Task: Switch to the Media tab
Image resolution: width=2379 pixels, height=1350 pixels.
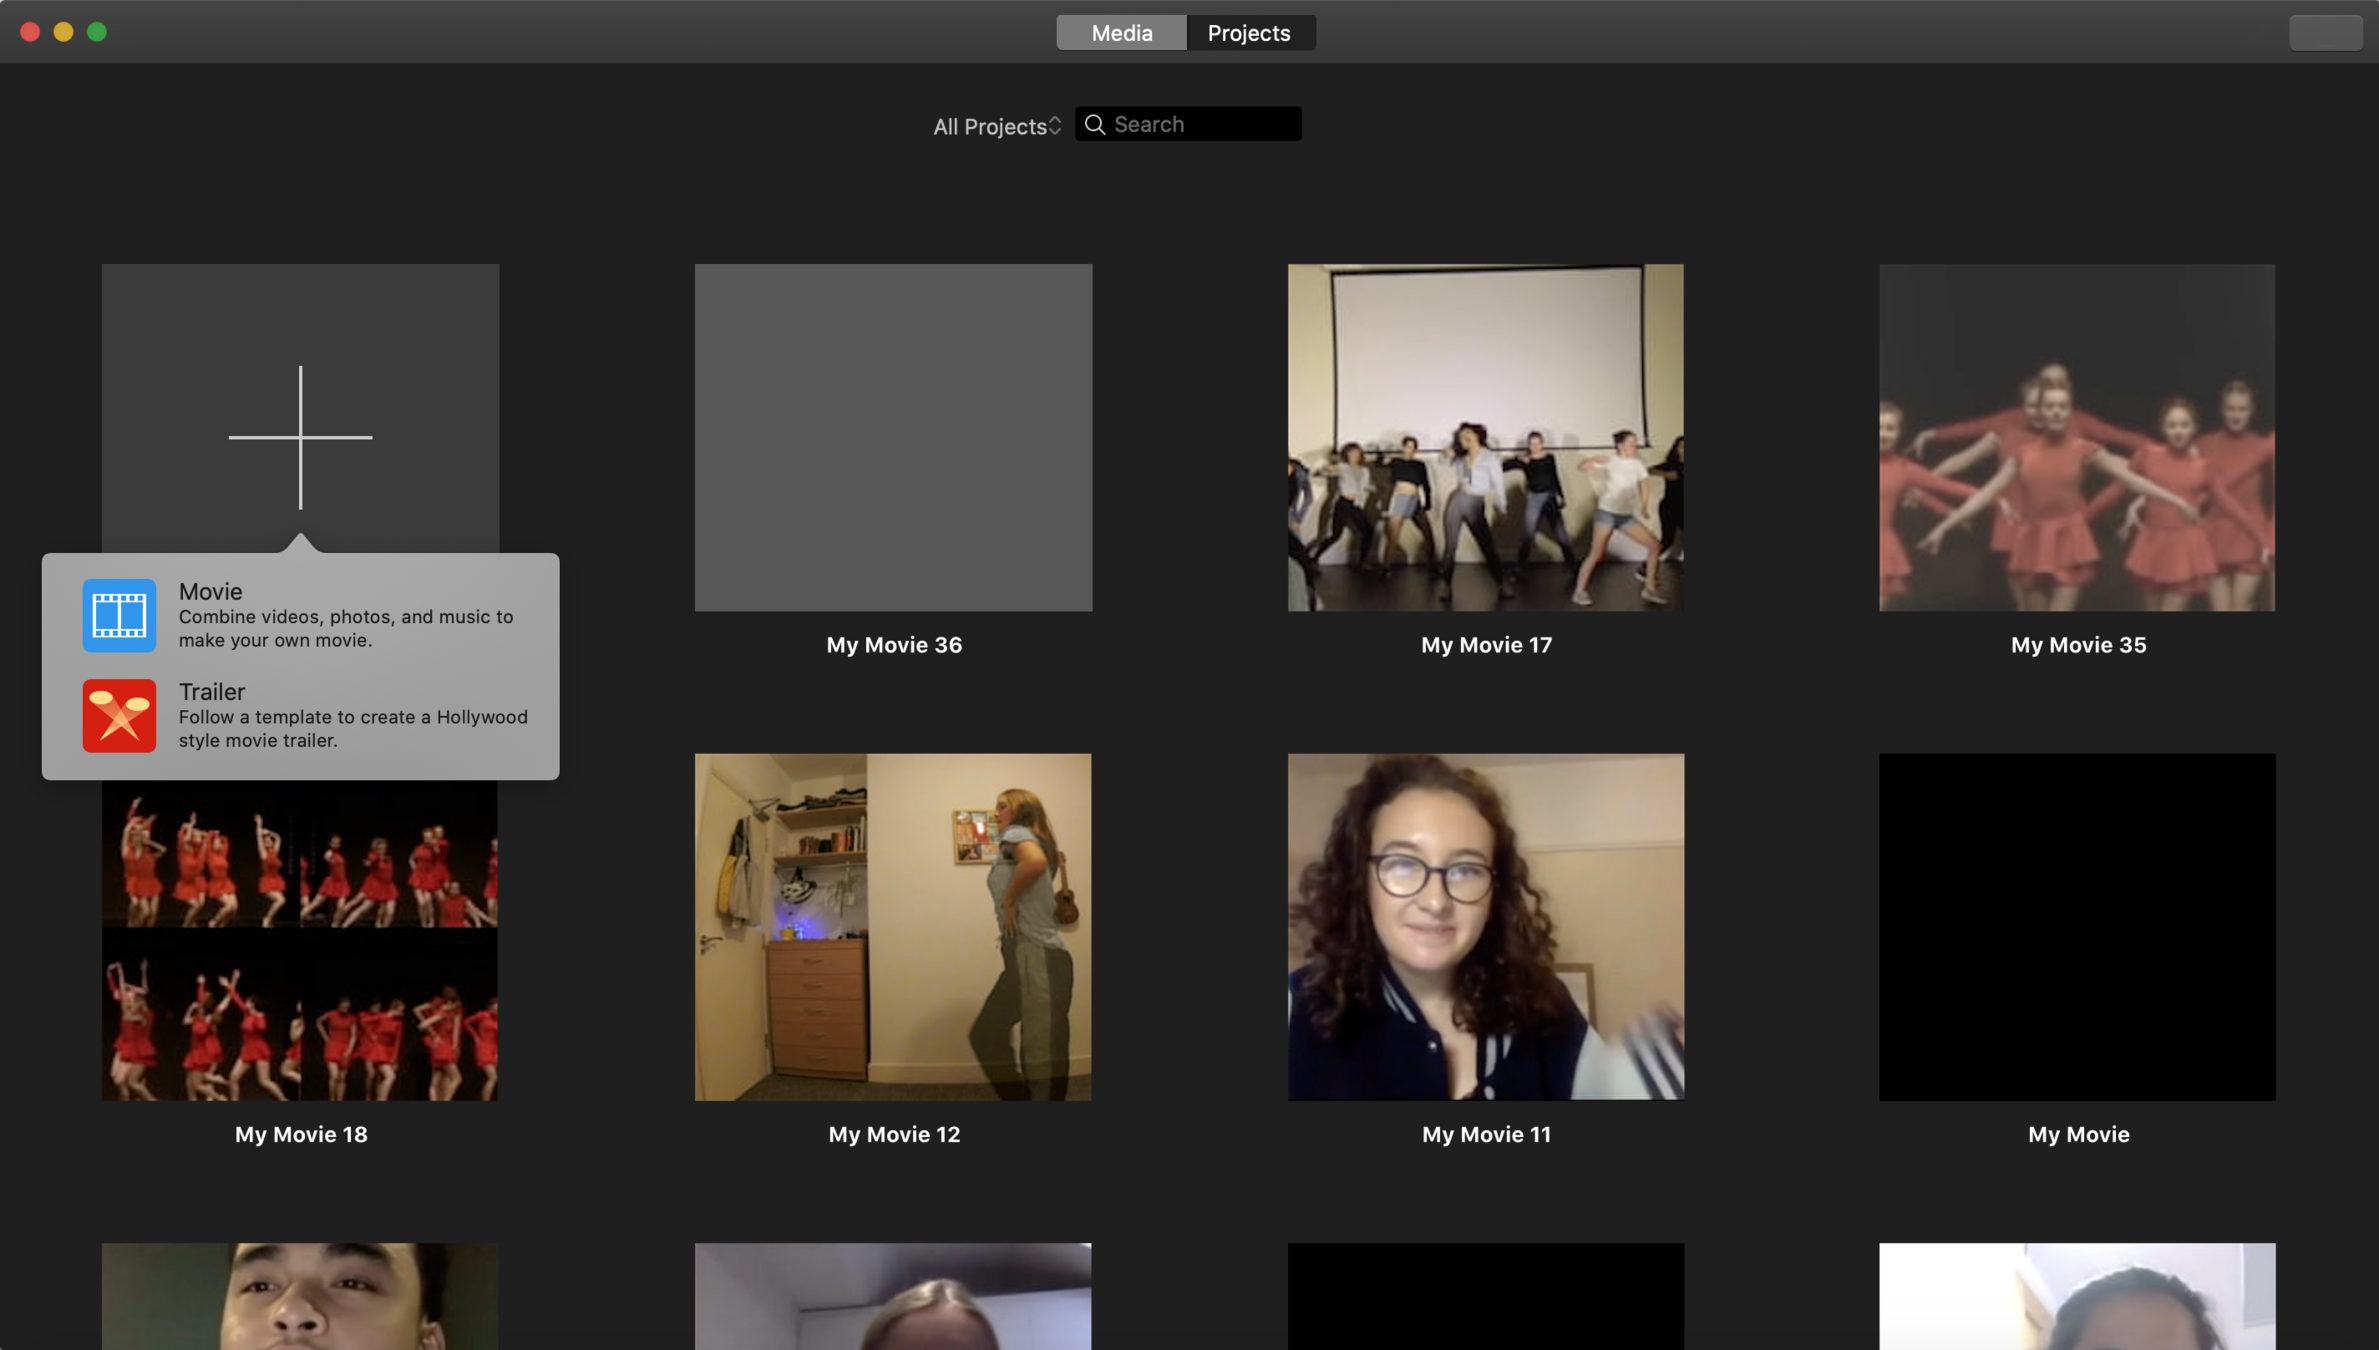Action: click(1121, 33)
